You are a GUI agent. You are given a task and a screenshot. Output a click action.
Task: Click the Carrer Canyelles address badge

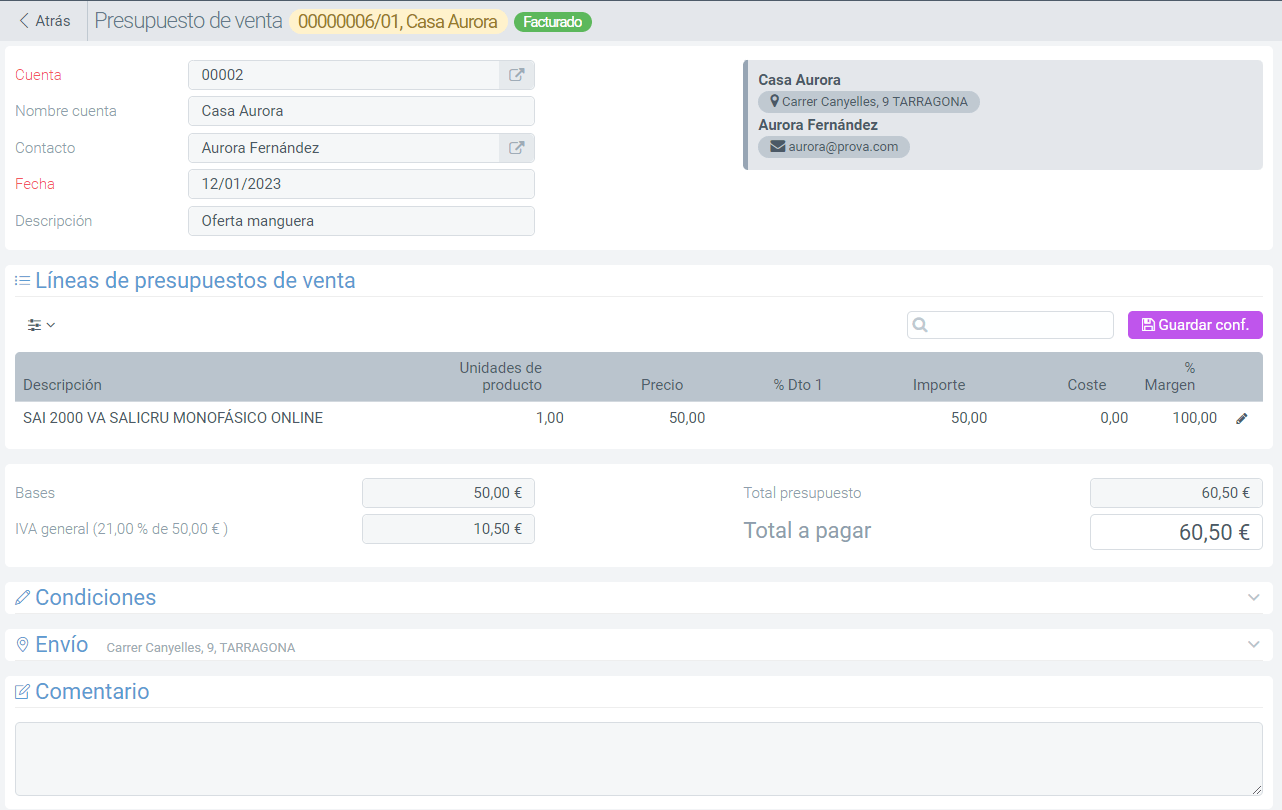pyautogui.click(x=869, y=102)
